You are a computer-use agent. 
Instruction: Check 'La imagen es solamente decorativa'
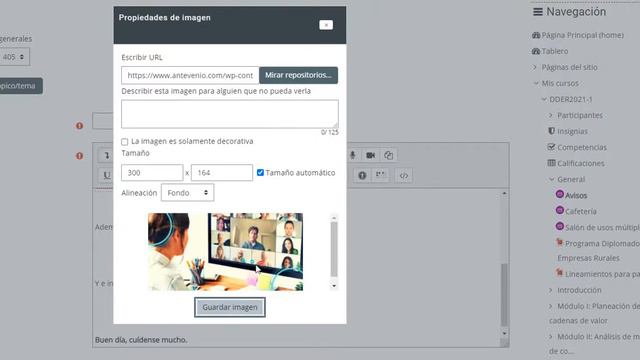pyautogui.click(x=124, y=142)
